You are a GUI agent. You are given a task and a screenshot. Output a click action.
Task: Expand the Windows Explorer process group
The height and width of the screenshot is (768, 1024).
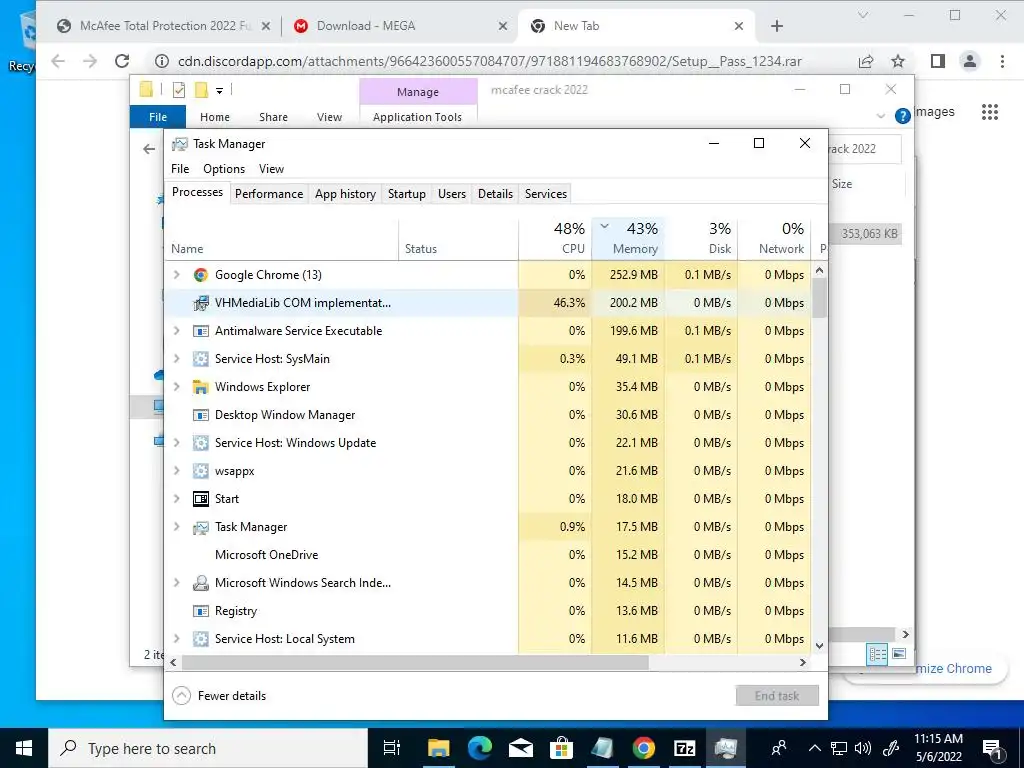[x=176, y=387]
